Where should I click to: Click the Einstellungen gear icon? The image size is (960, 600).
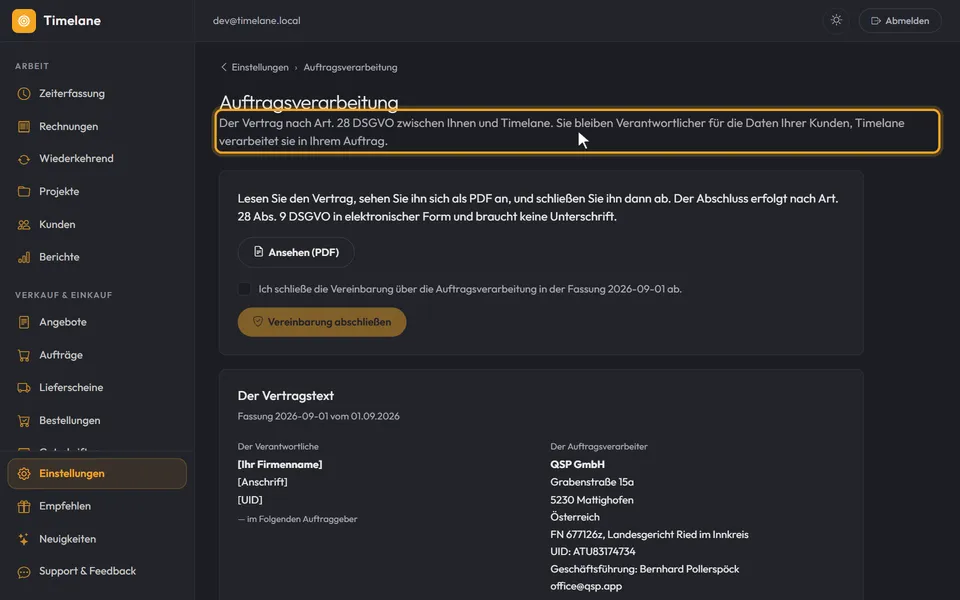pyautogui.click(x=24, y=474)
